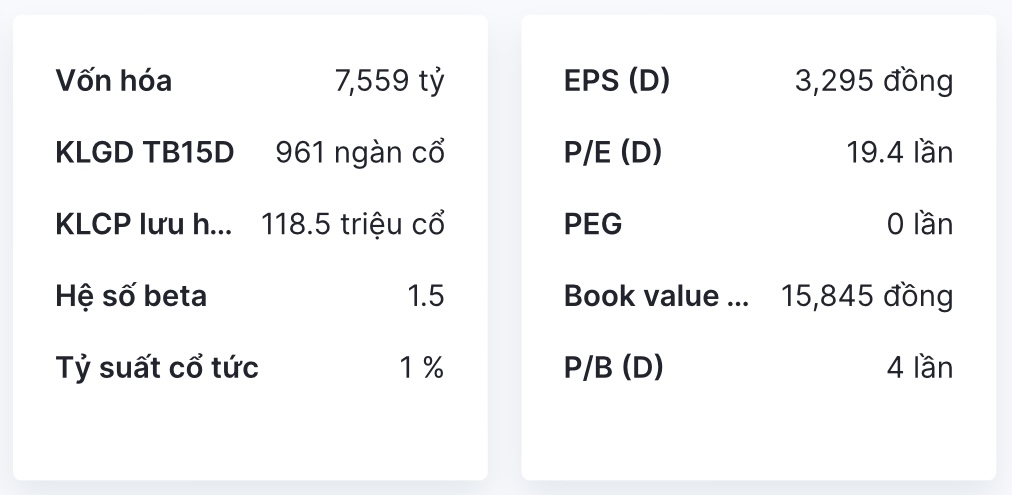Select the 118.5 triệu cổ value
1012x495 pixels.
(x=352, y=225)
